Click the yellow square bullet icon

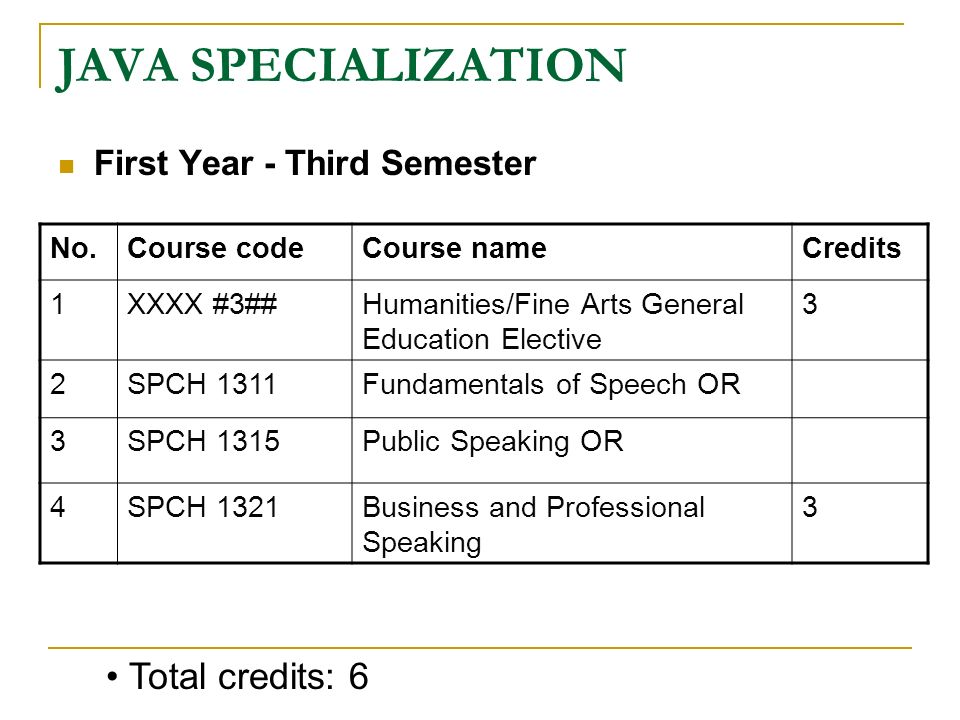[x=67, y=167]
